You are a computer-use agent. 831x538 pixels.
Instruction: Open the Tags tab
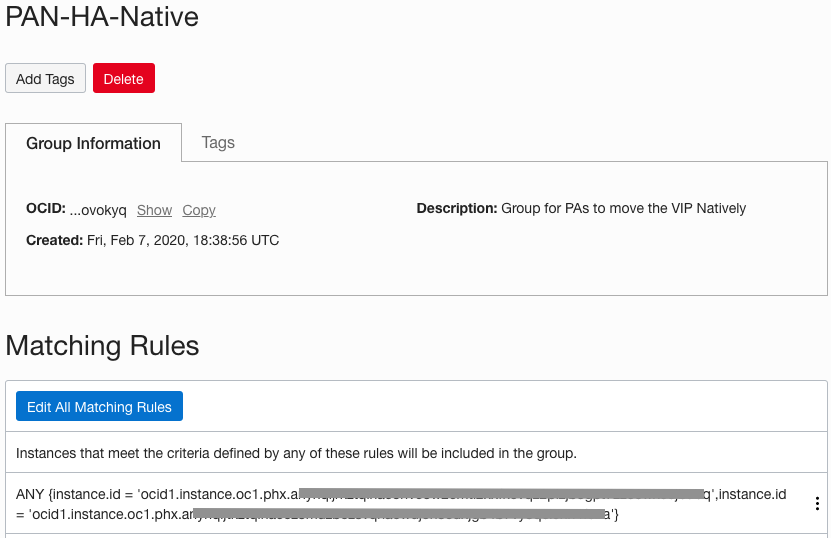pyautogui.click(x=218, y=142)
